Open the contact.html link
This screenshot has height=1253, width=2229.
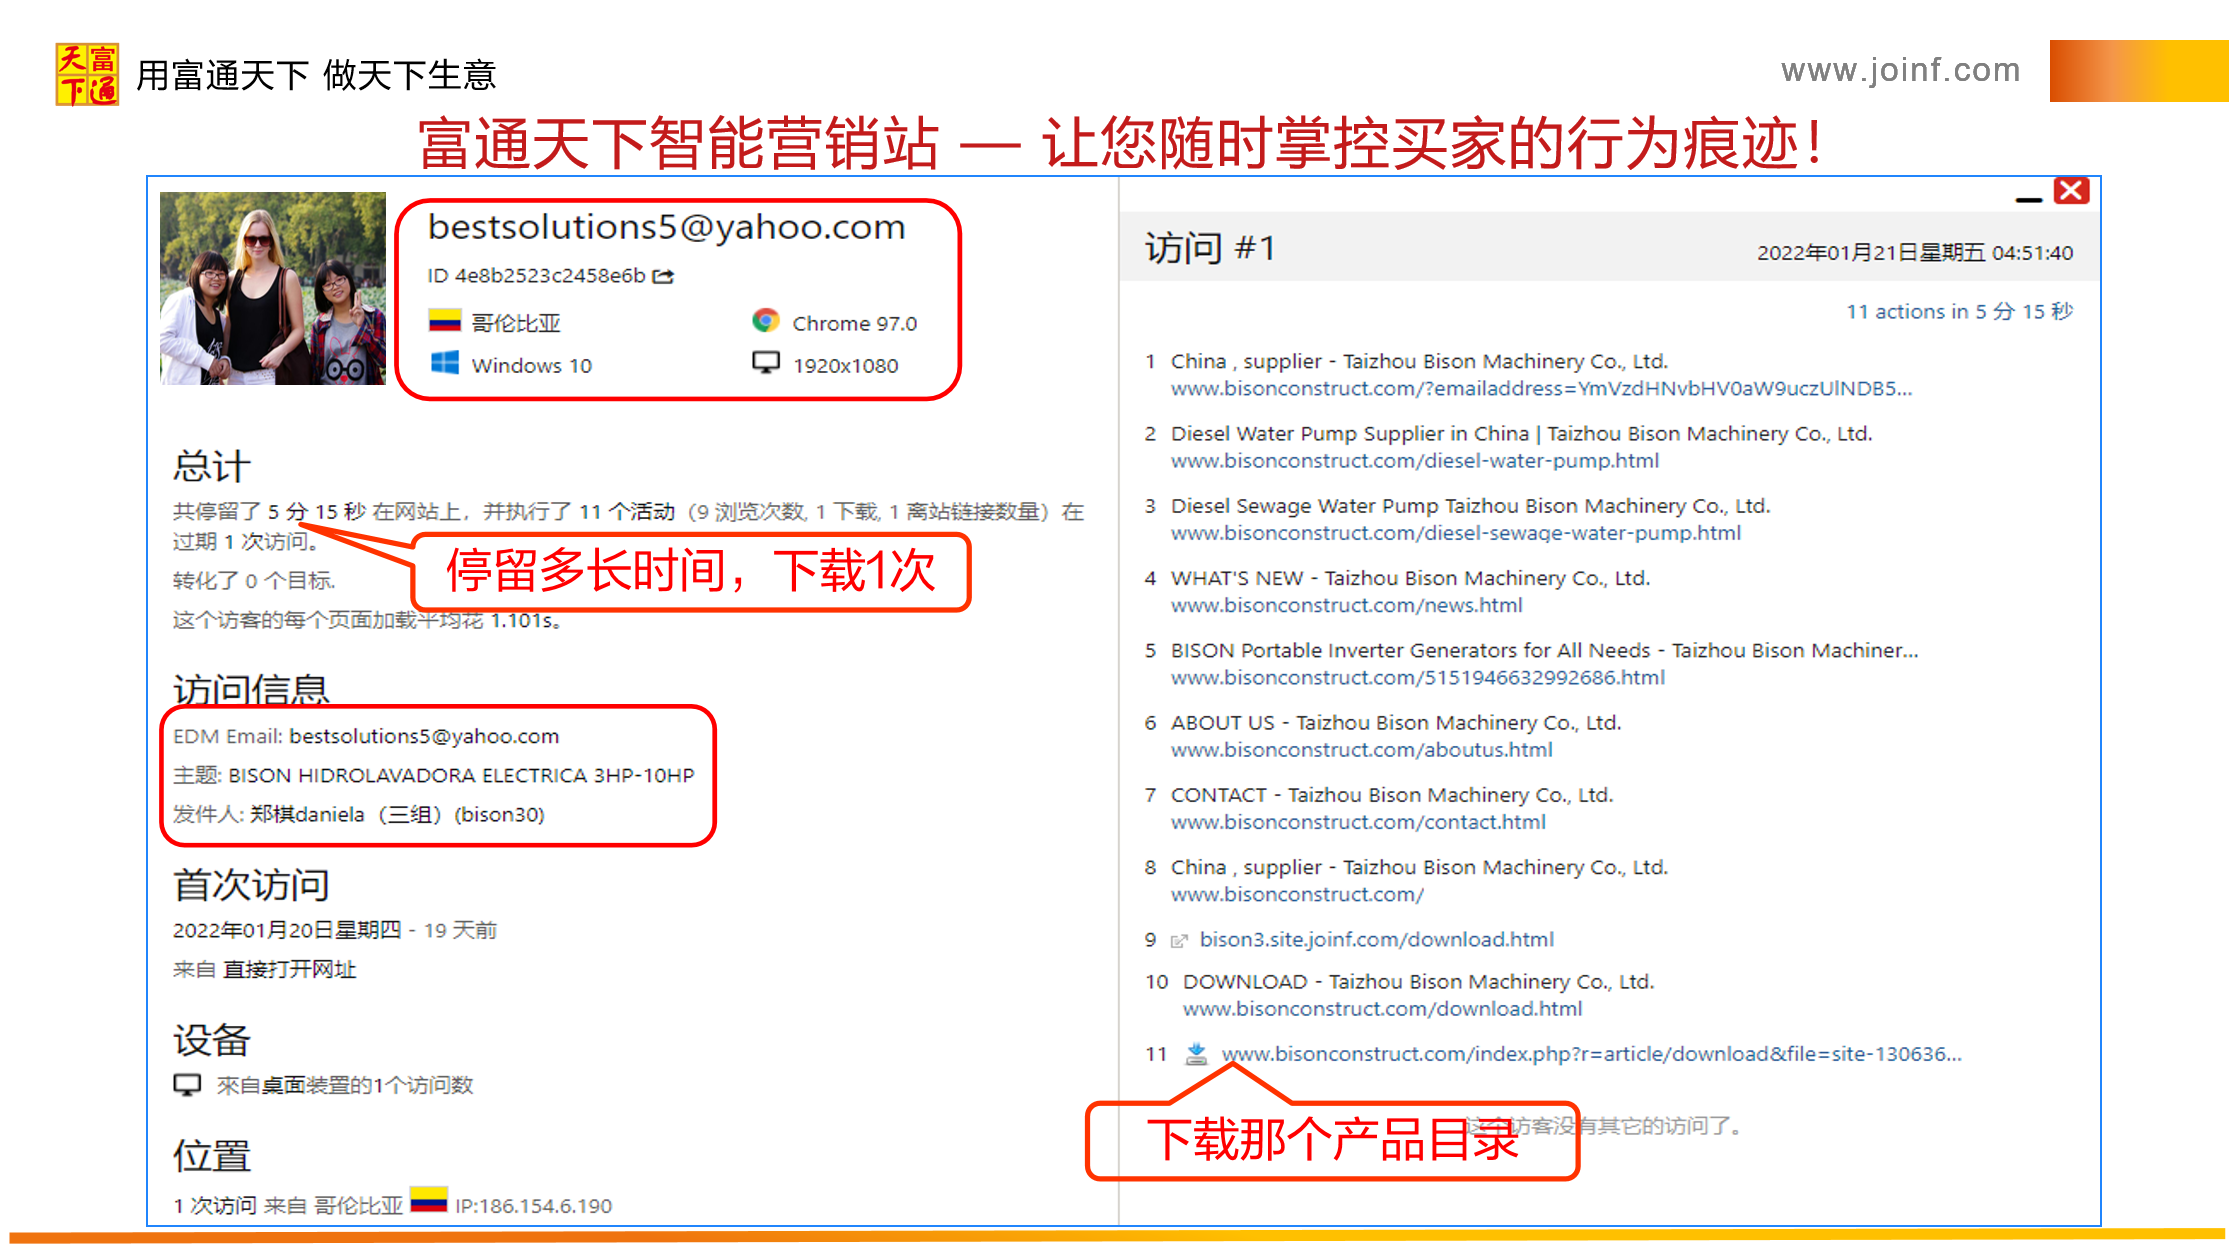(1358, 822)
